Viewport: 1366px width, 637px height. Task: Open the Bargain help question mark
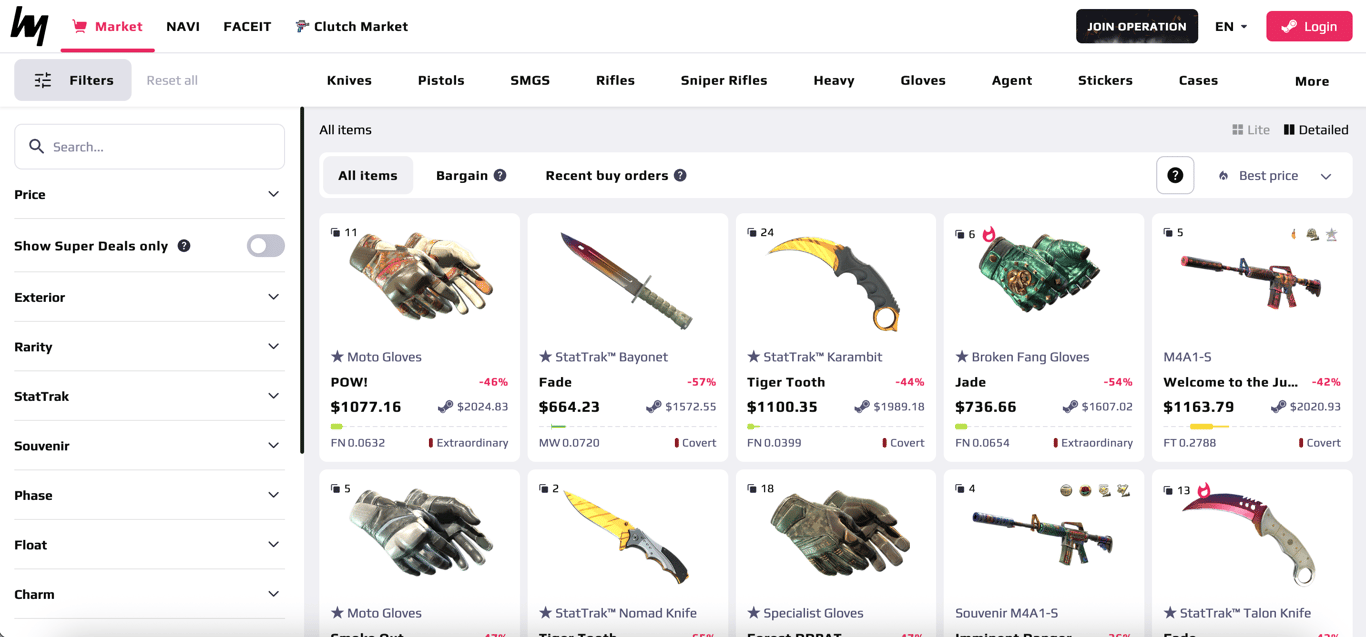click(x=500, y=175)
